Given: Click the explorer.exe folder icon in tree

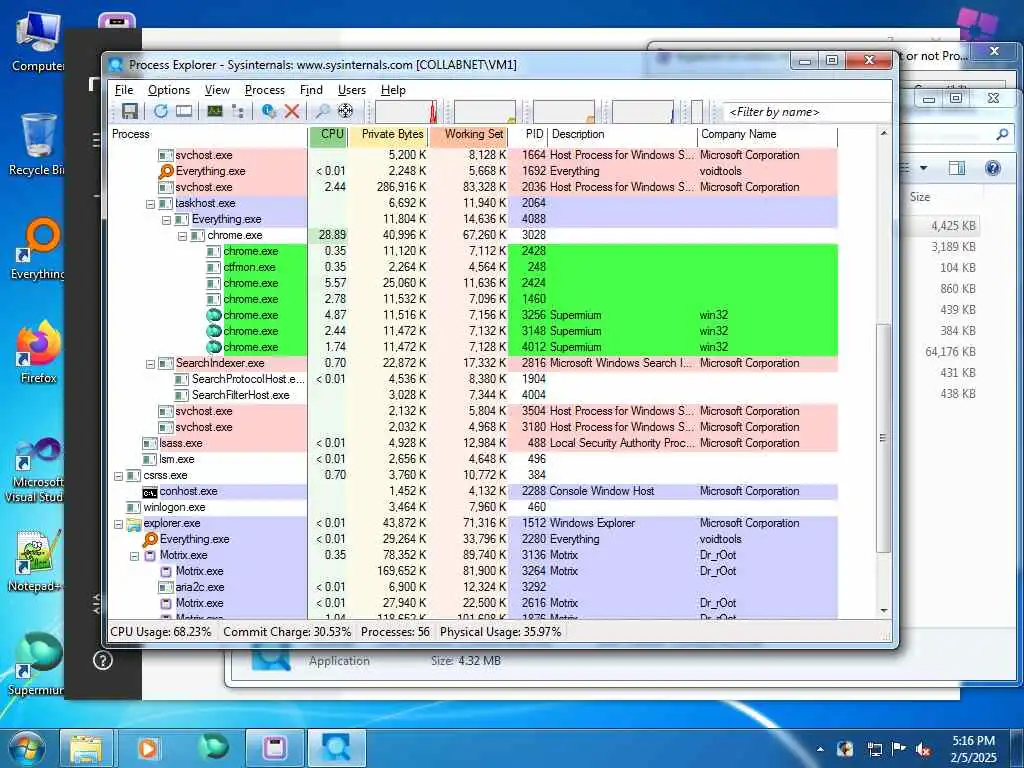Looking at the screenshot, I should (x=134, y=524).
